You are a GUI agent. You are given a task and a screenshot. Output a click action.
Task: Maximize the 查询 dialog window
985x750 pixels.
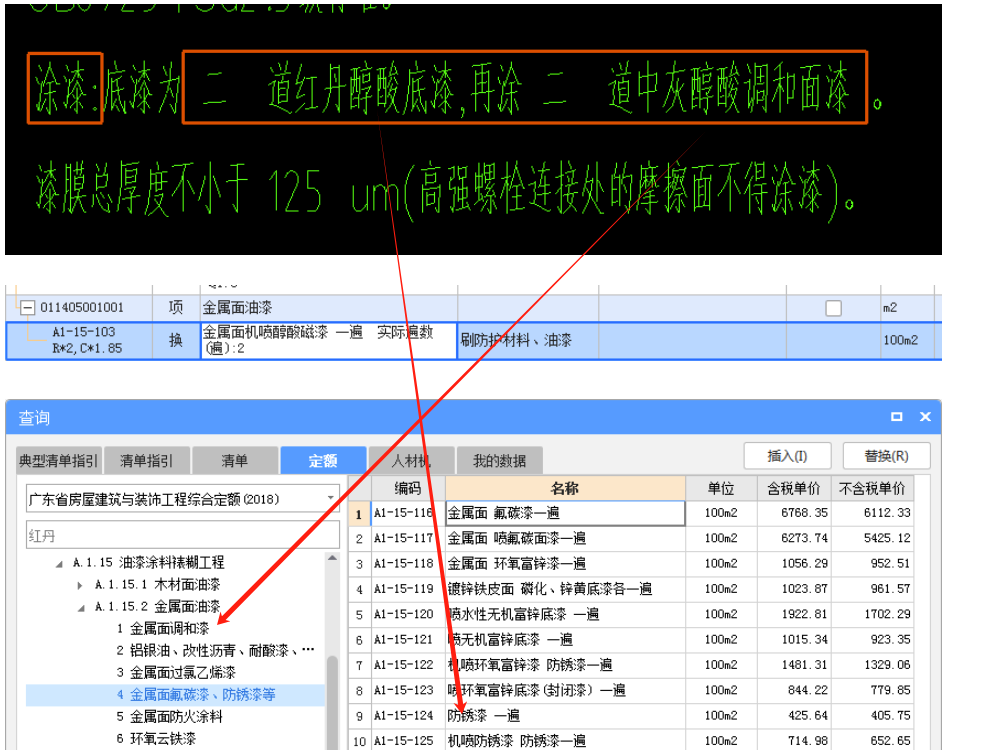click(896, 416)
